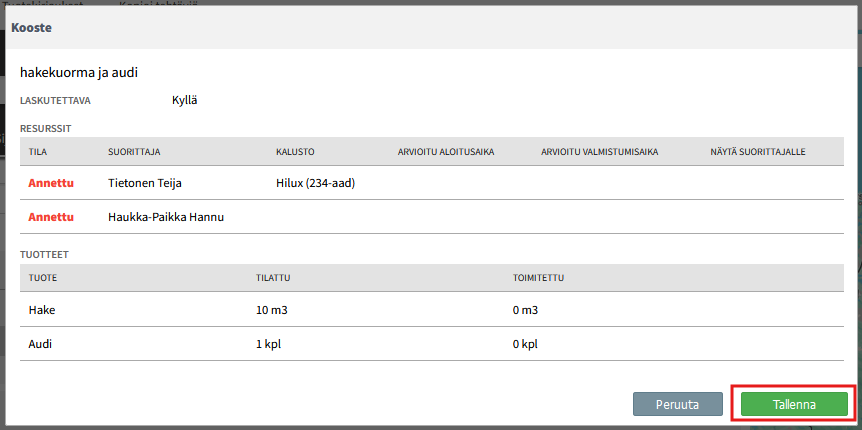Screen dimensions: 862x430
Task: Click the KALUSTO column header
Action: tap(295, 152)
